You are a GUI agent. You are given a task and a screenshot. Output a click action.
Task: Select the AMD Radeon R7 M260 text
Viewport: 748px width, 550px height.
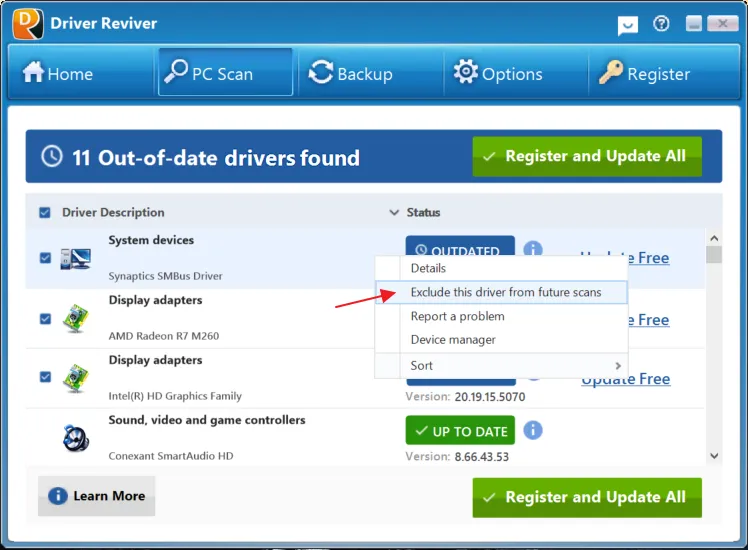pos(164,336)
